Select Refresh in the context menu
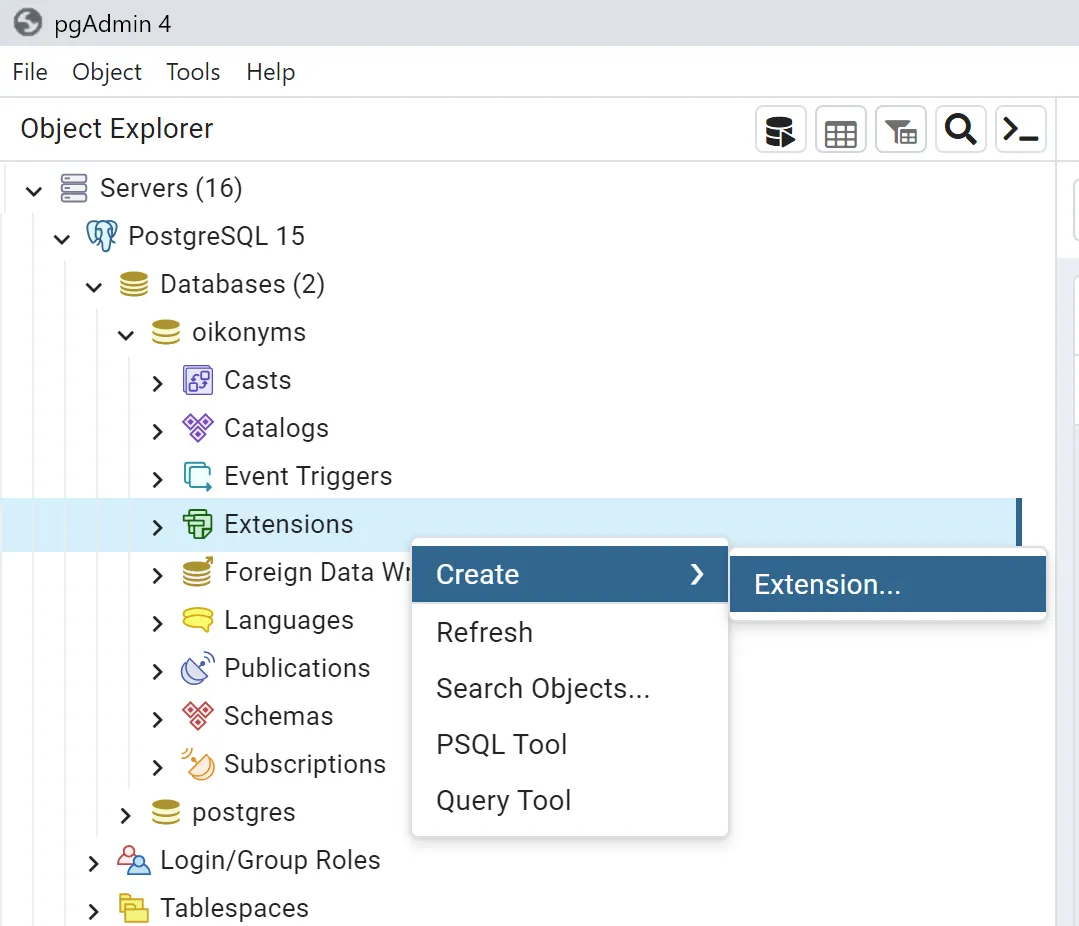1079x926 pixels. click(x=485, y=632)
